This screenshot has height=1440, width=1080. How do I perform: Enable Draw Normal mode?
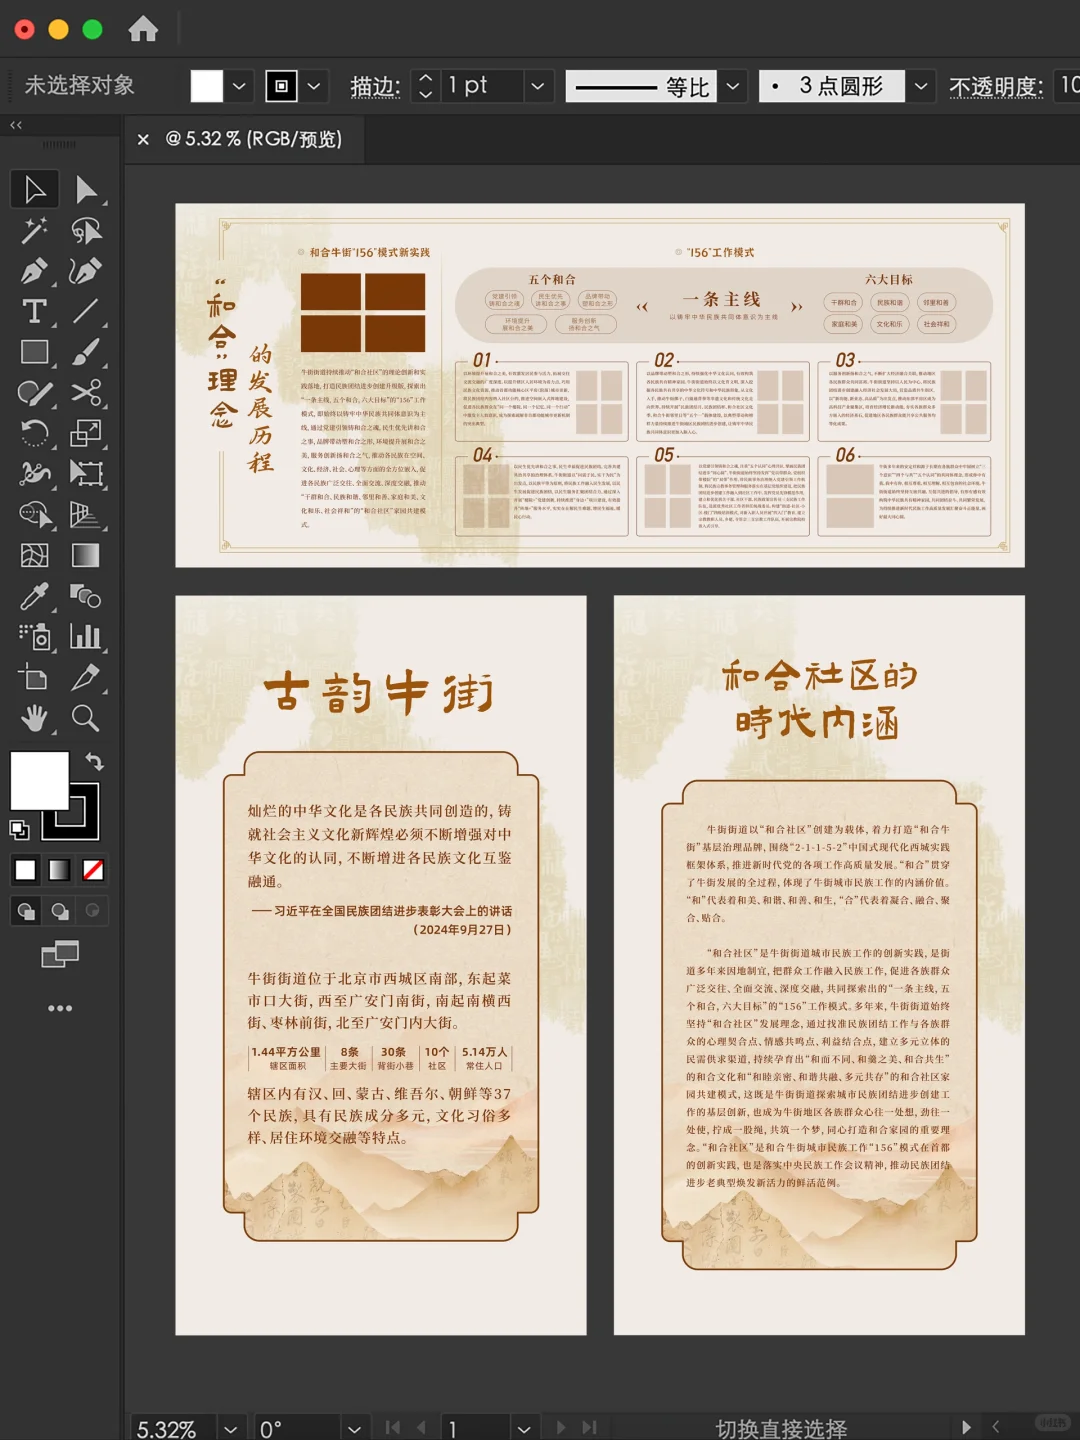point(26,911)
